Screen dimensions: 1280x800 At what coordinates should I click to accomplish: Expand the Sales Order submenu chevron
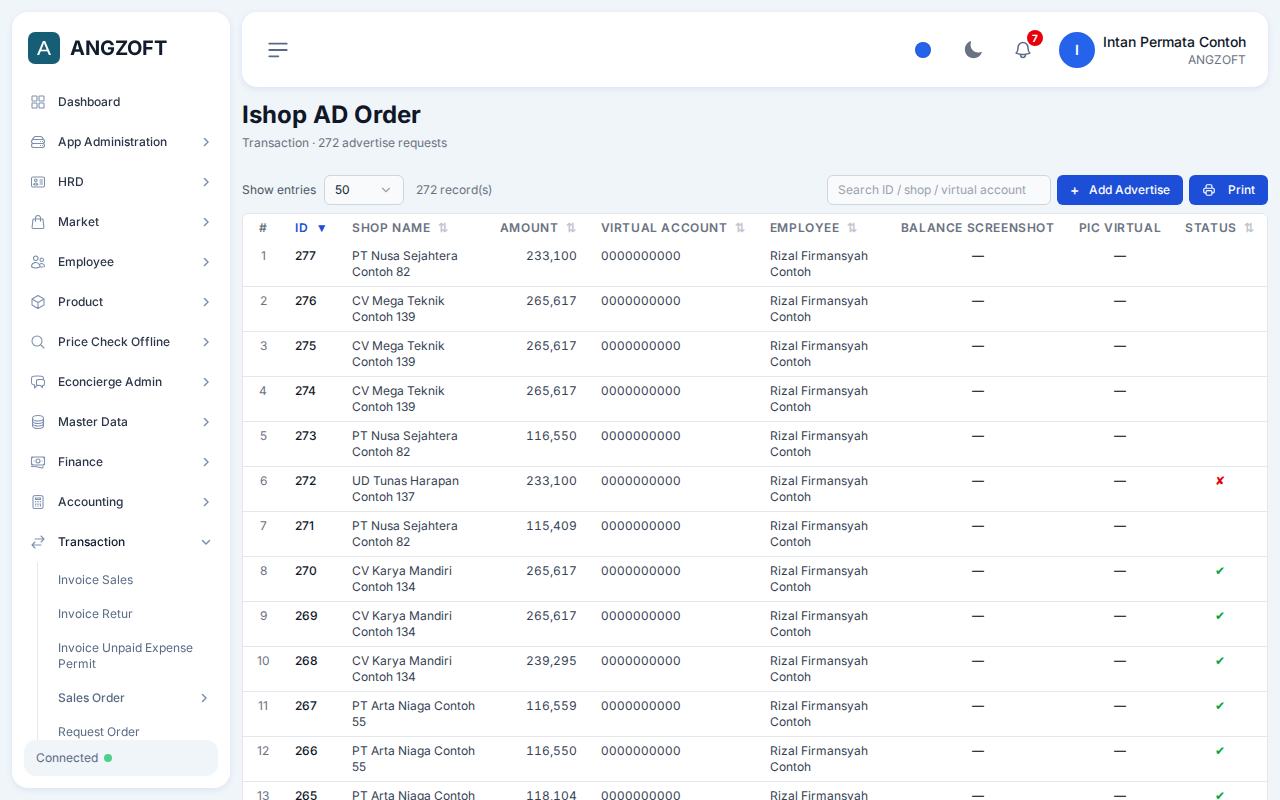pos(204,698)
